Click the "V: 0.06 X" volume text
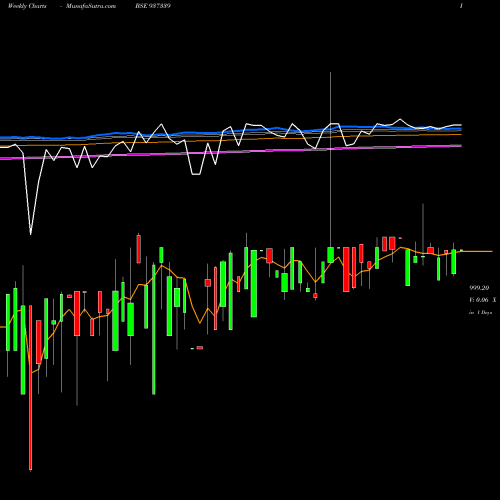 click(482, 300)
